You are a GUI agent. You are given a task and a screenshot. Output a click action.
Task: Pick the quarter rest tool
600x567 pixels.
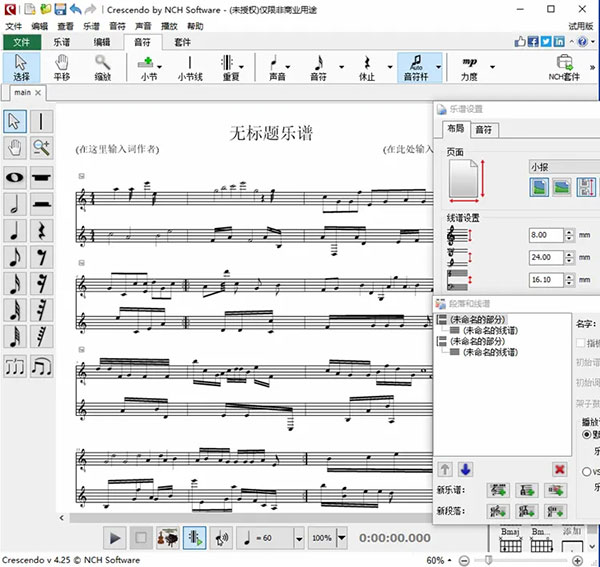coord(42,230)
